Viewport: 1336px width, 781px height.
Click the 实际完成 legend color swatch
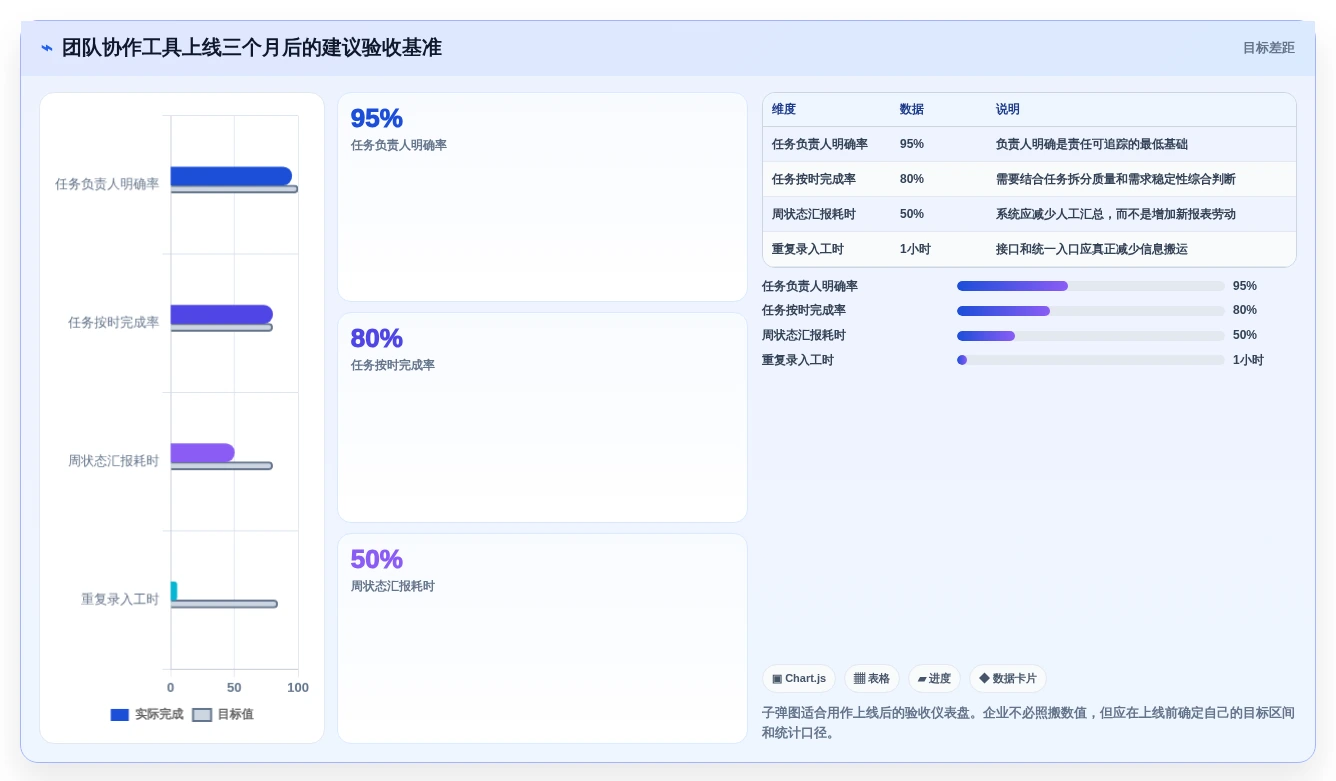(x=120, y=715)
